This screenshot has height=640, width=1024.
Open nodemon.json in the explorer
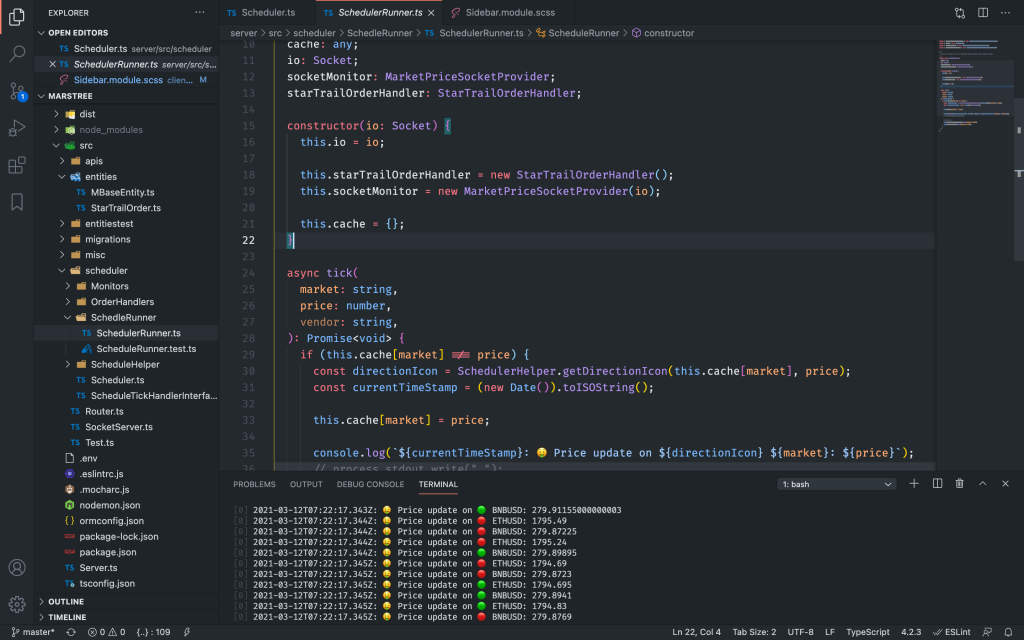coord(110,505)
